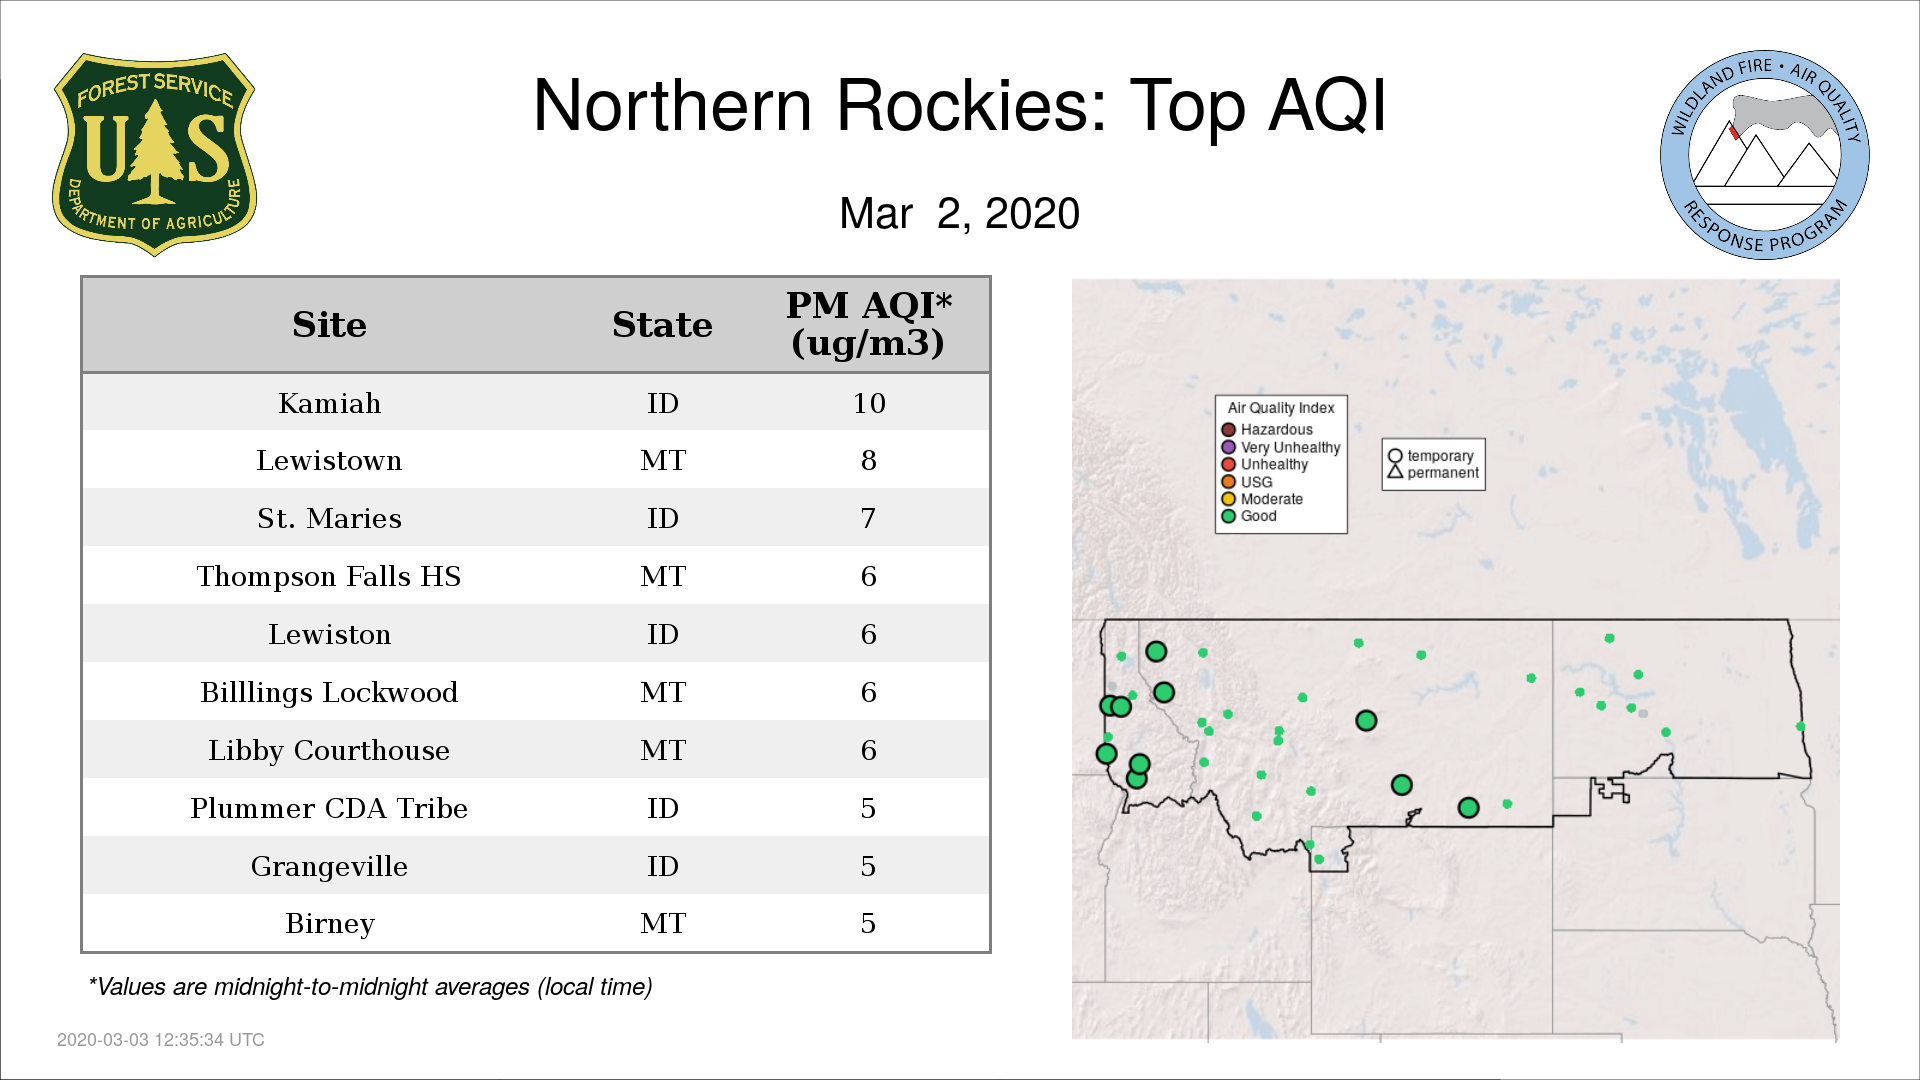
Task: Click the title Northern Rockies: Top AQI
Action: [x=959, y=105]
